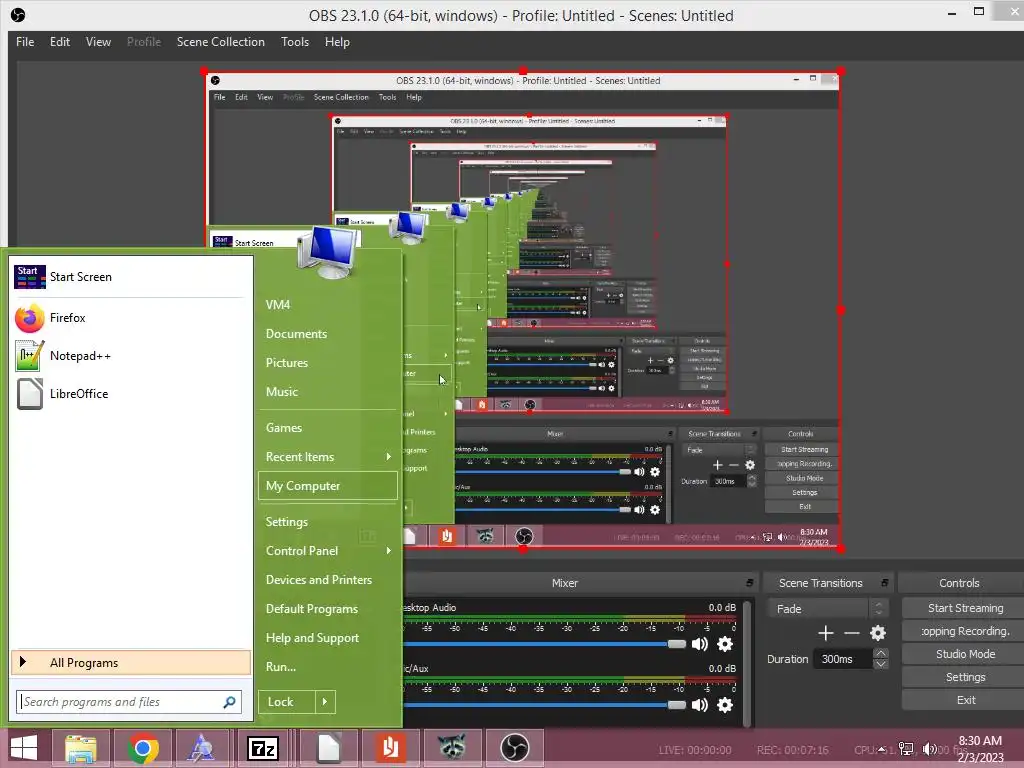
Task: Enable Studio Mode
Action: pos(965,654)
